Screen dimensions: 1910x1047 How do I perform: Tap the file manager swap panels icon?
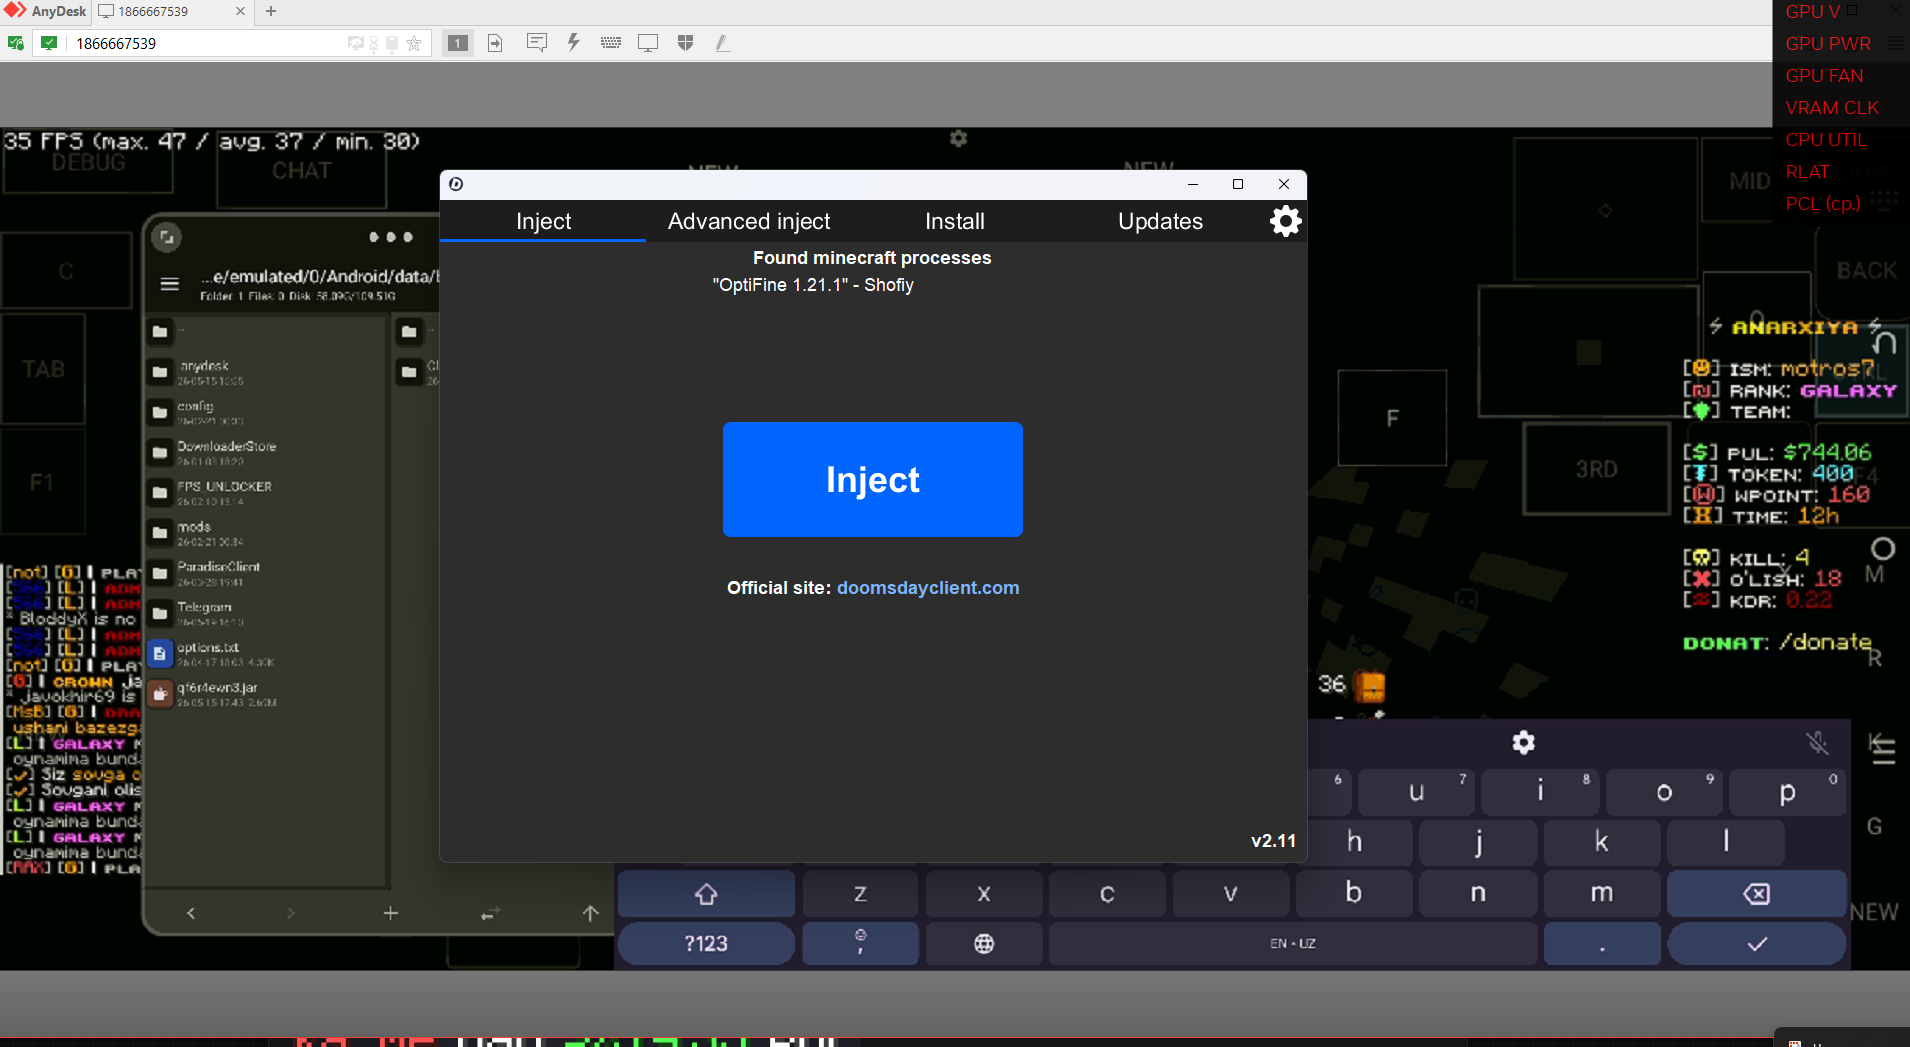tap(490, 913)
